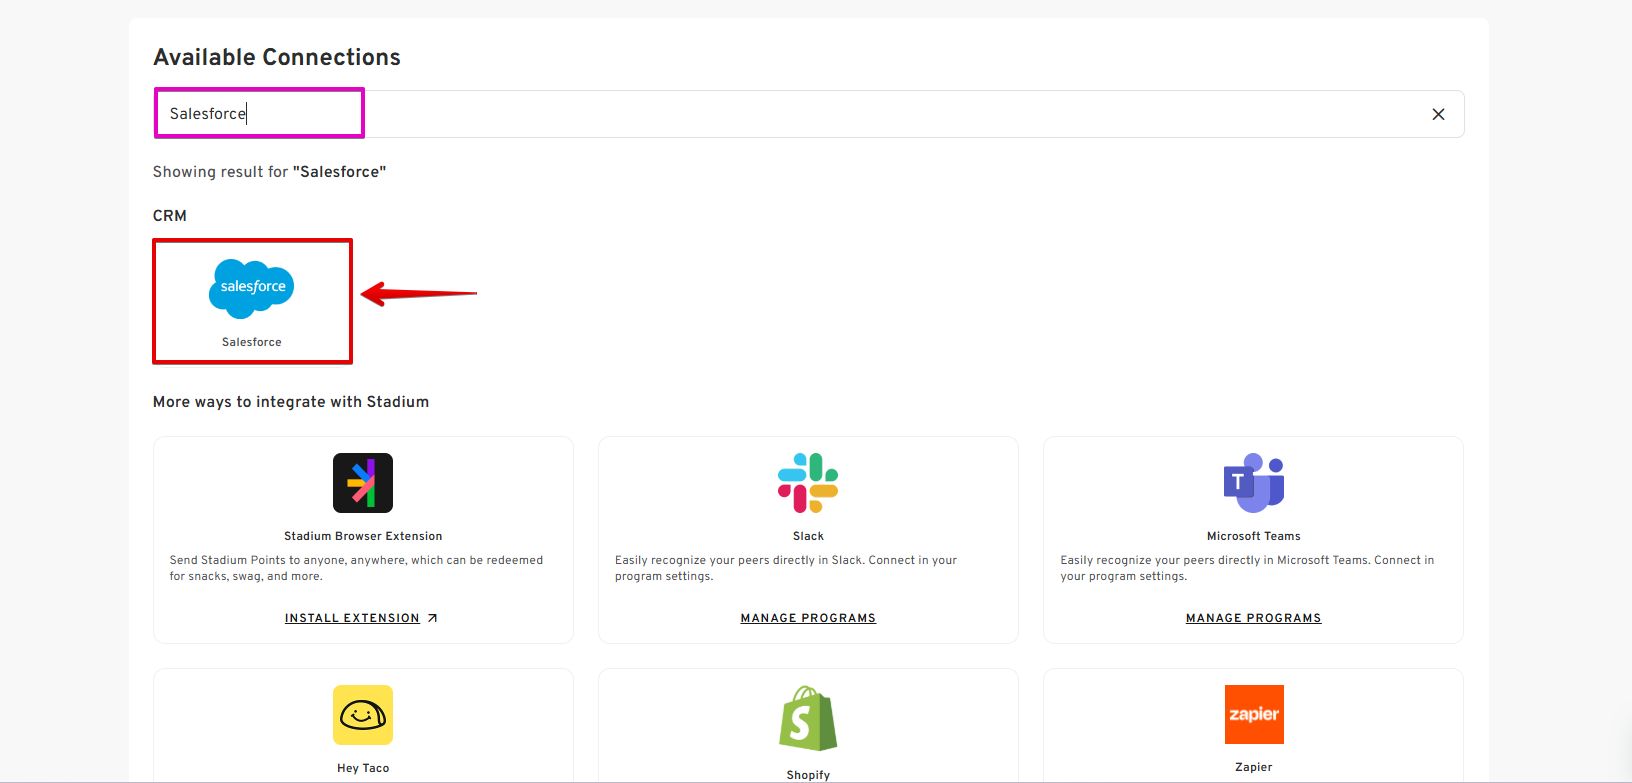Click the external-link arrow beside Install Extension

pos(432,618)
